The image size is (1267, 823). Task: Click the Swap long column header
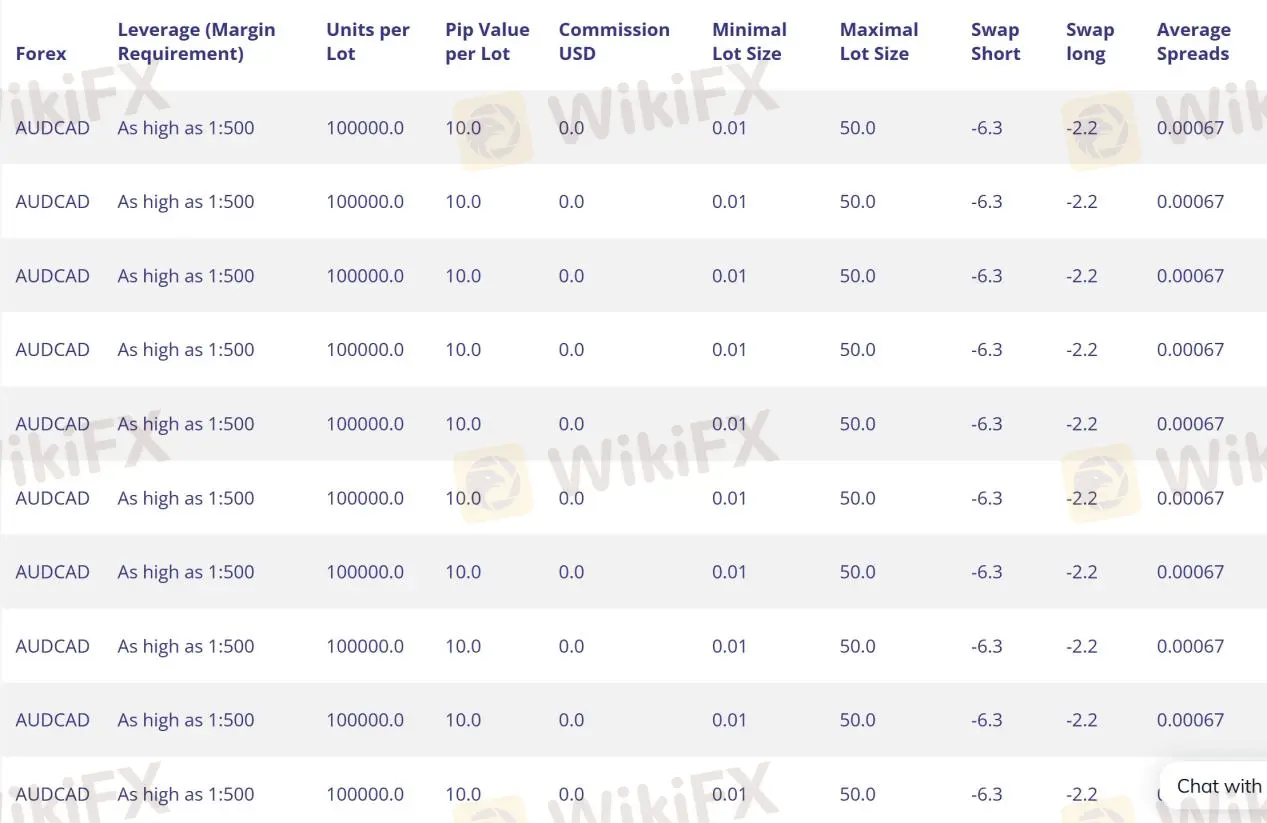(x=1089, y=42)
